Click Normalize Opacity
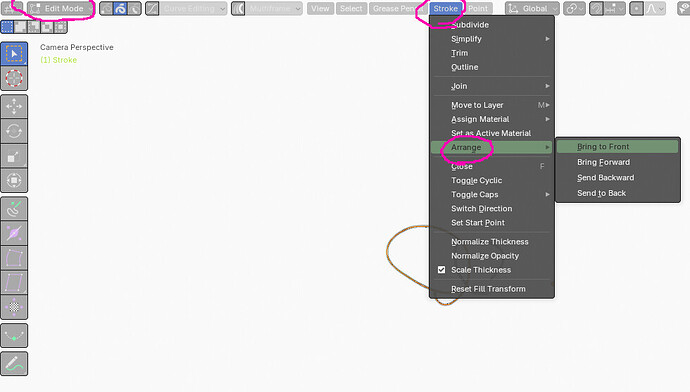 [x=492, y=256]
